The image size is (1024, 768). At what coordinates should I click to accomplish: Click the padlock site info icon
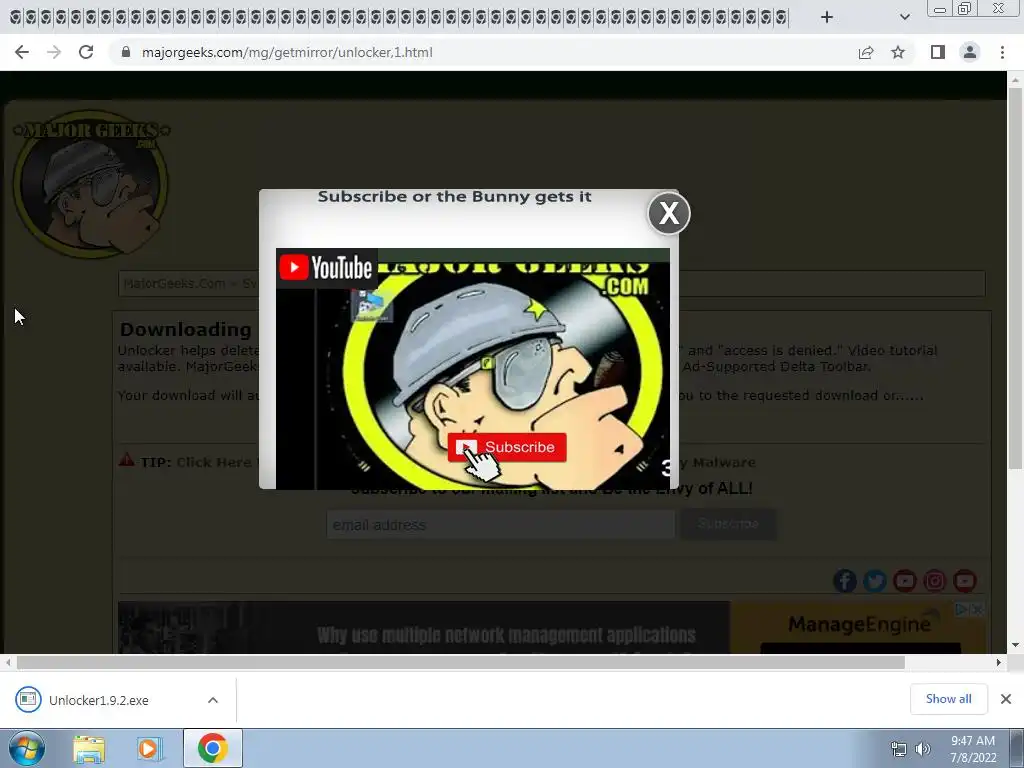126,52
